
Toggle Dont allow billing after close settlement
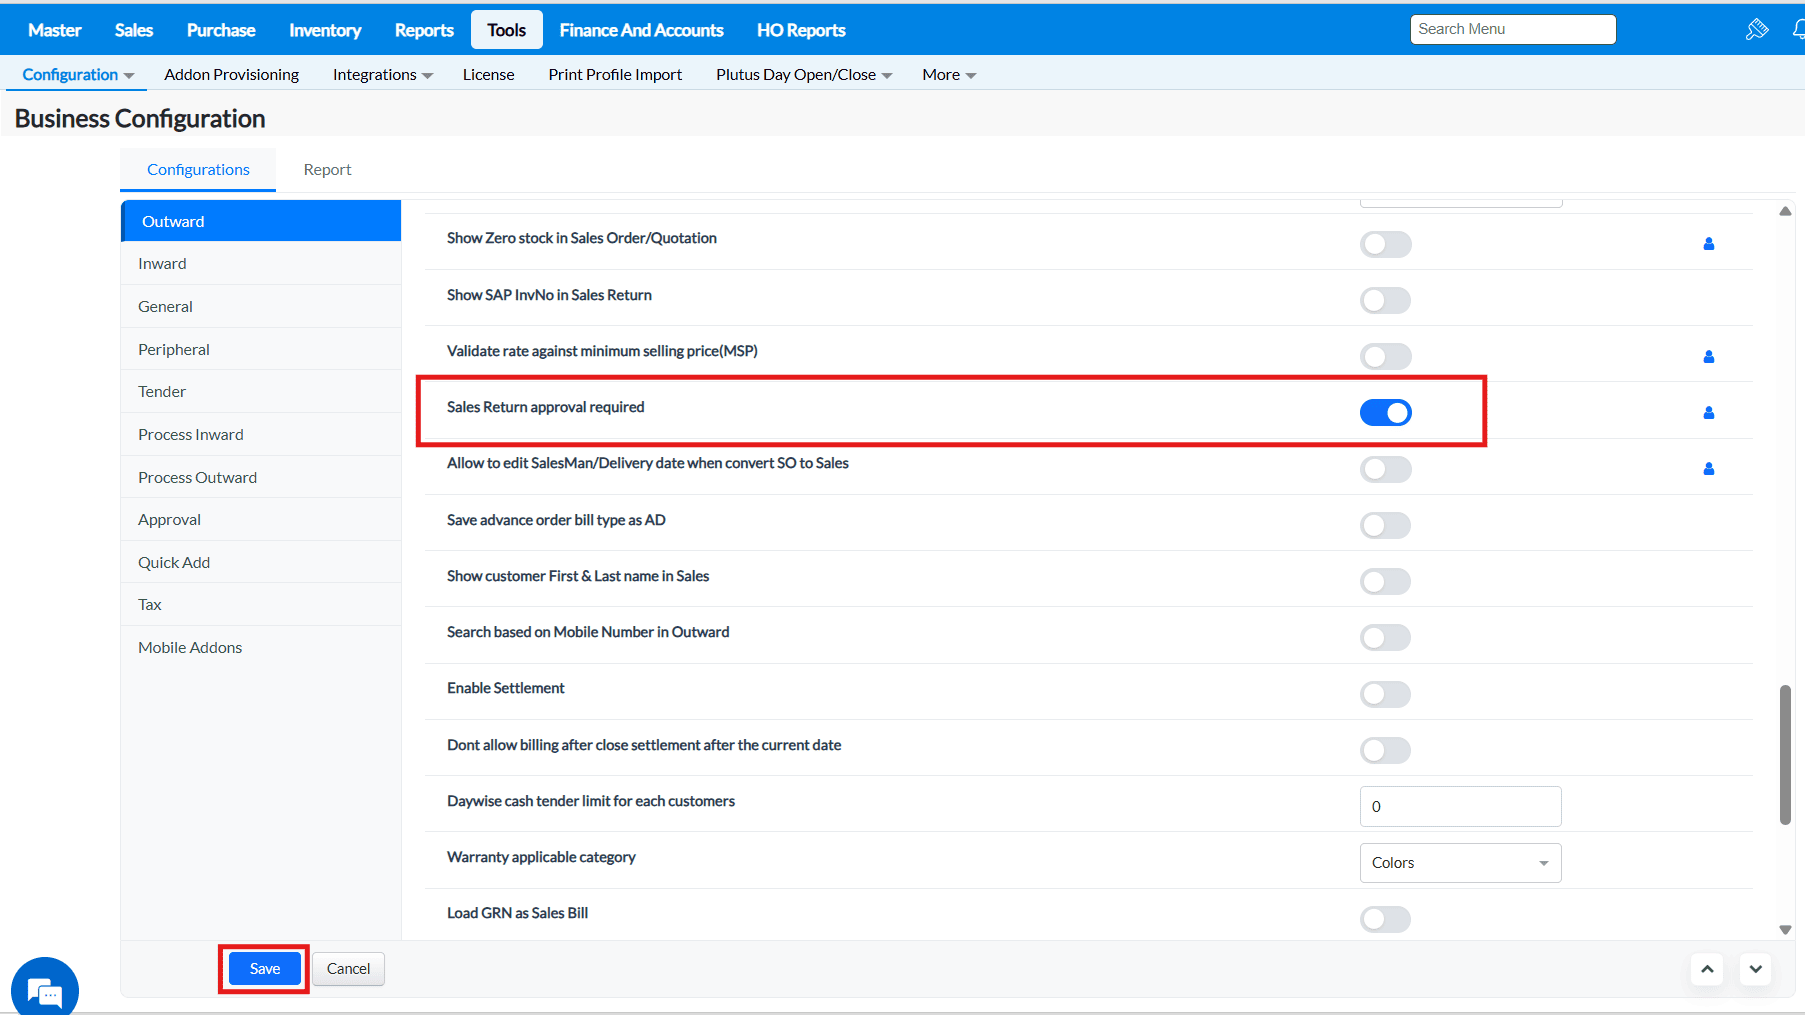pyautogui.click(x=1385, y=750)
